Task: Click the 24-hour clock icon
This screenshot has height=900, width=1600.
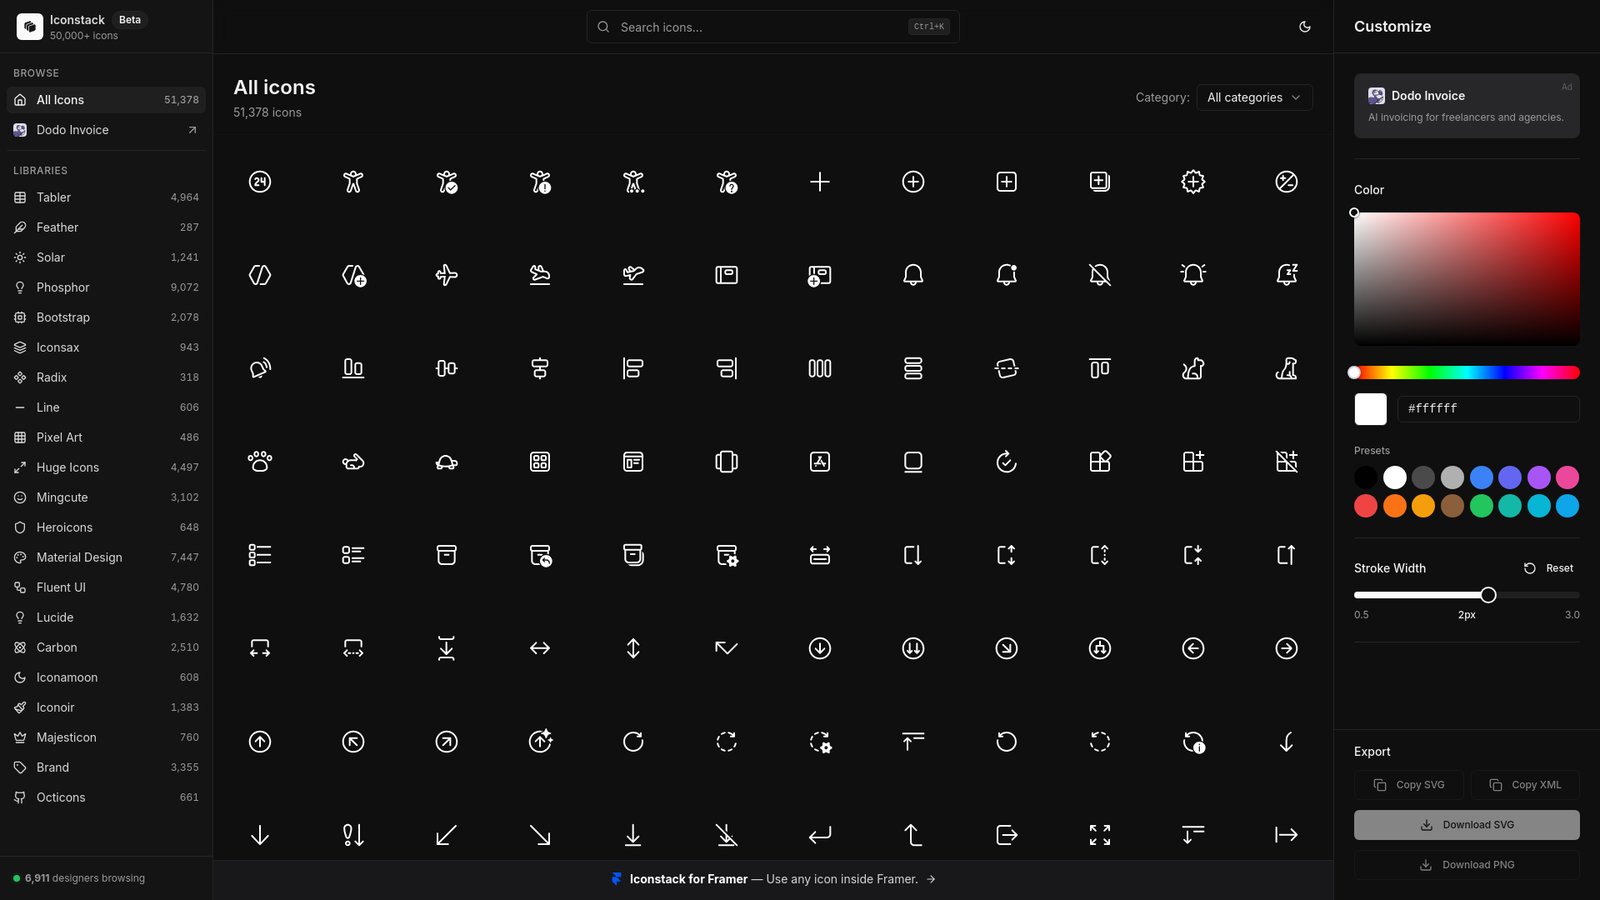Action: pyautogui.click(x=260, y=182)
